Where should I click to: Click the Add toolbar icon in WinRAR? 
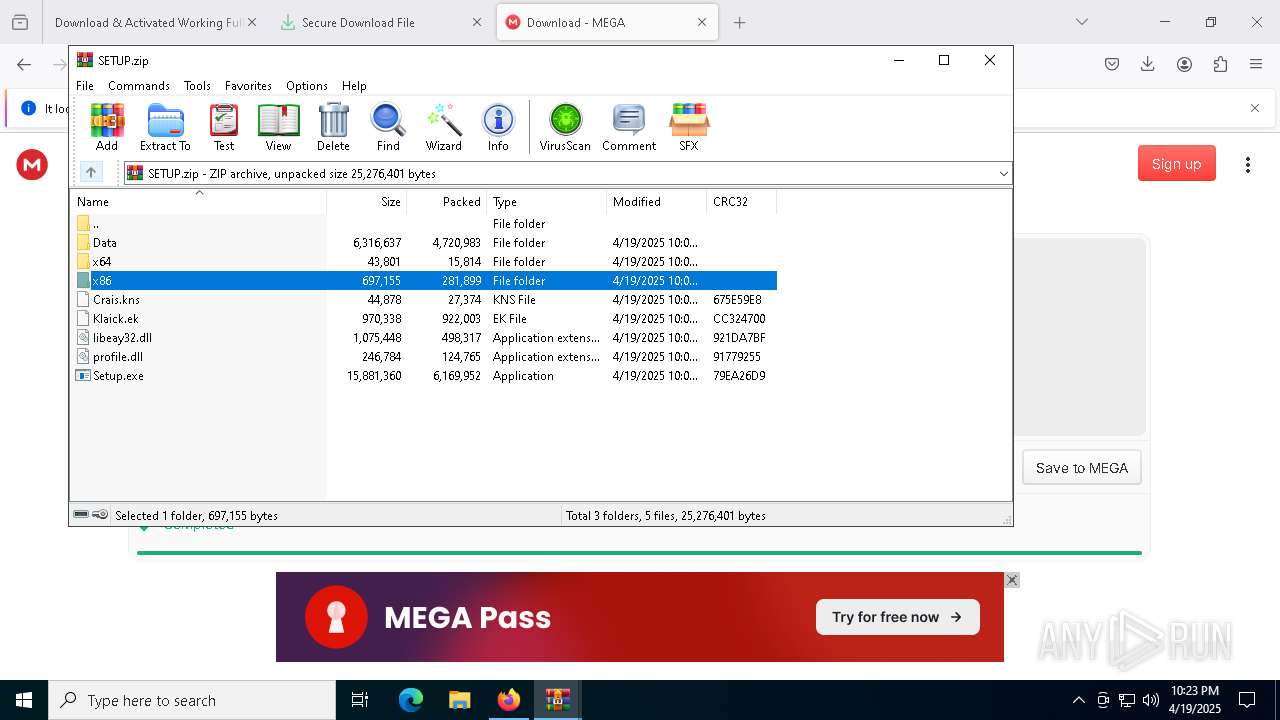[x=107, y=127]
